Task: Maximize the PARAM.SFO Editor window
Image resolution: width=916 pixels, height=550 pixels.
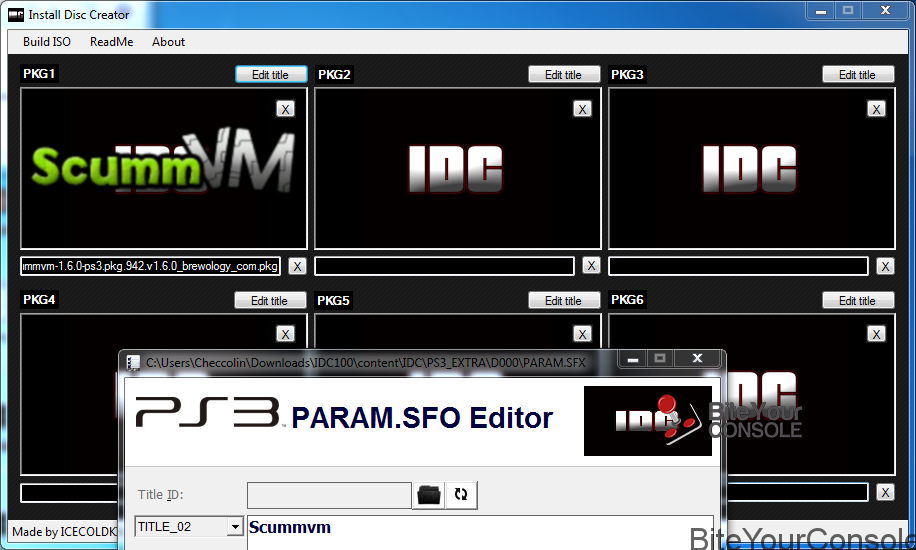Action: (660, 358)
